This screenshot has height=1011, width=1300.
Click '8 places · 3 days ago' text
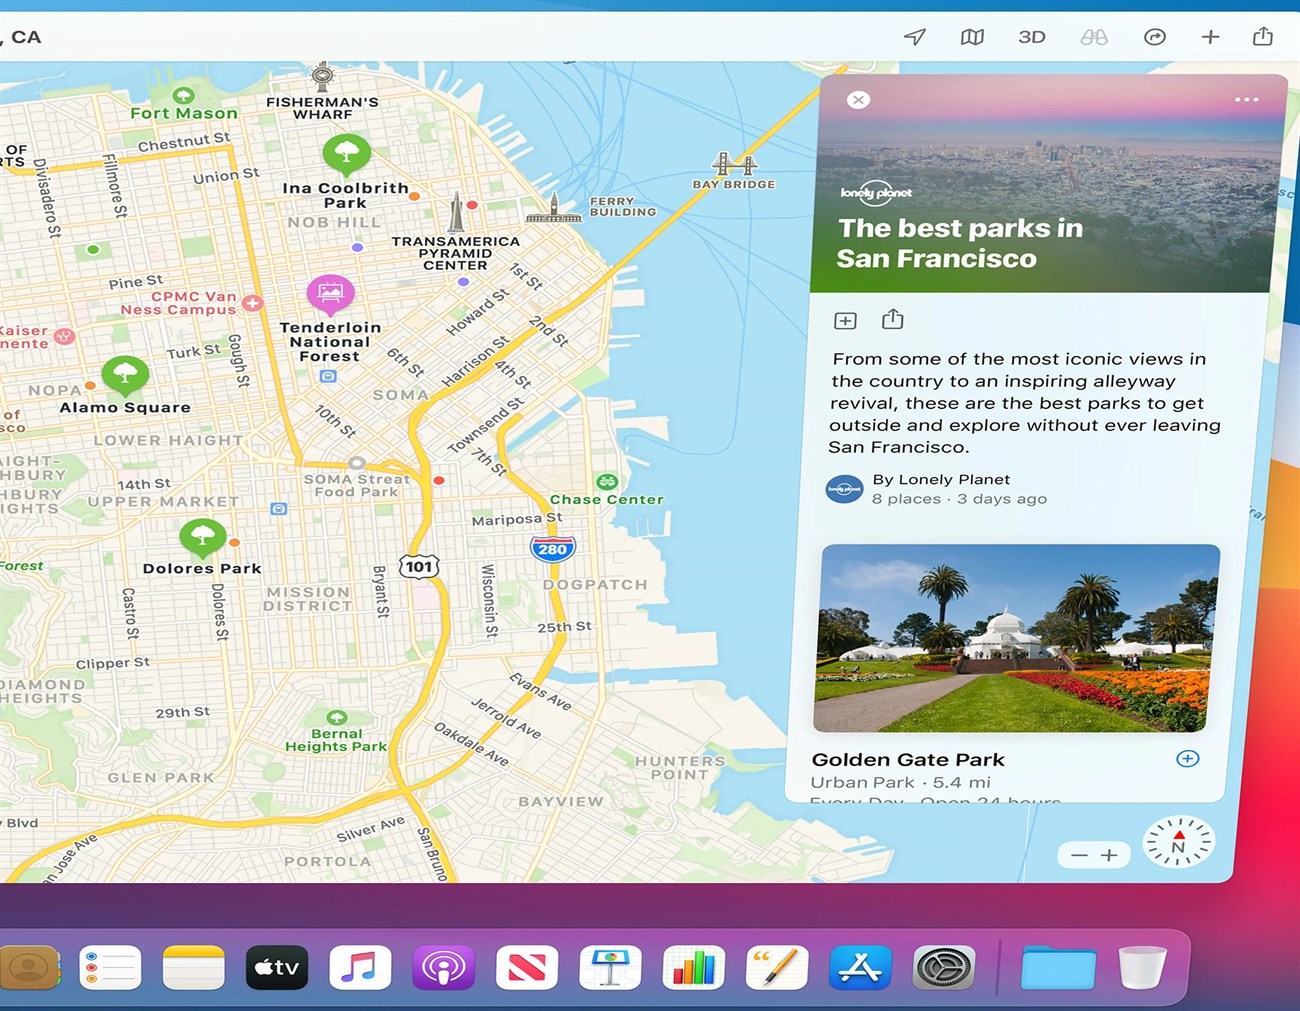click(959, 499)
